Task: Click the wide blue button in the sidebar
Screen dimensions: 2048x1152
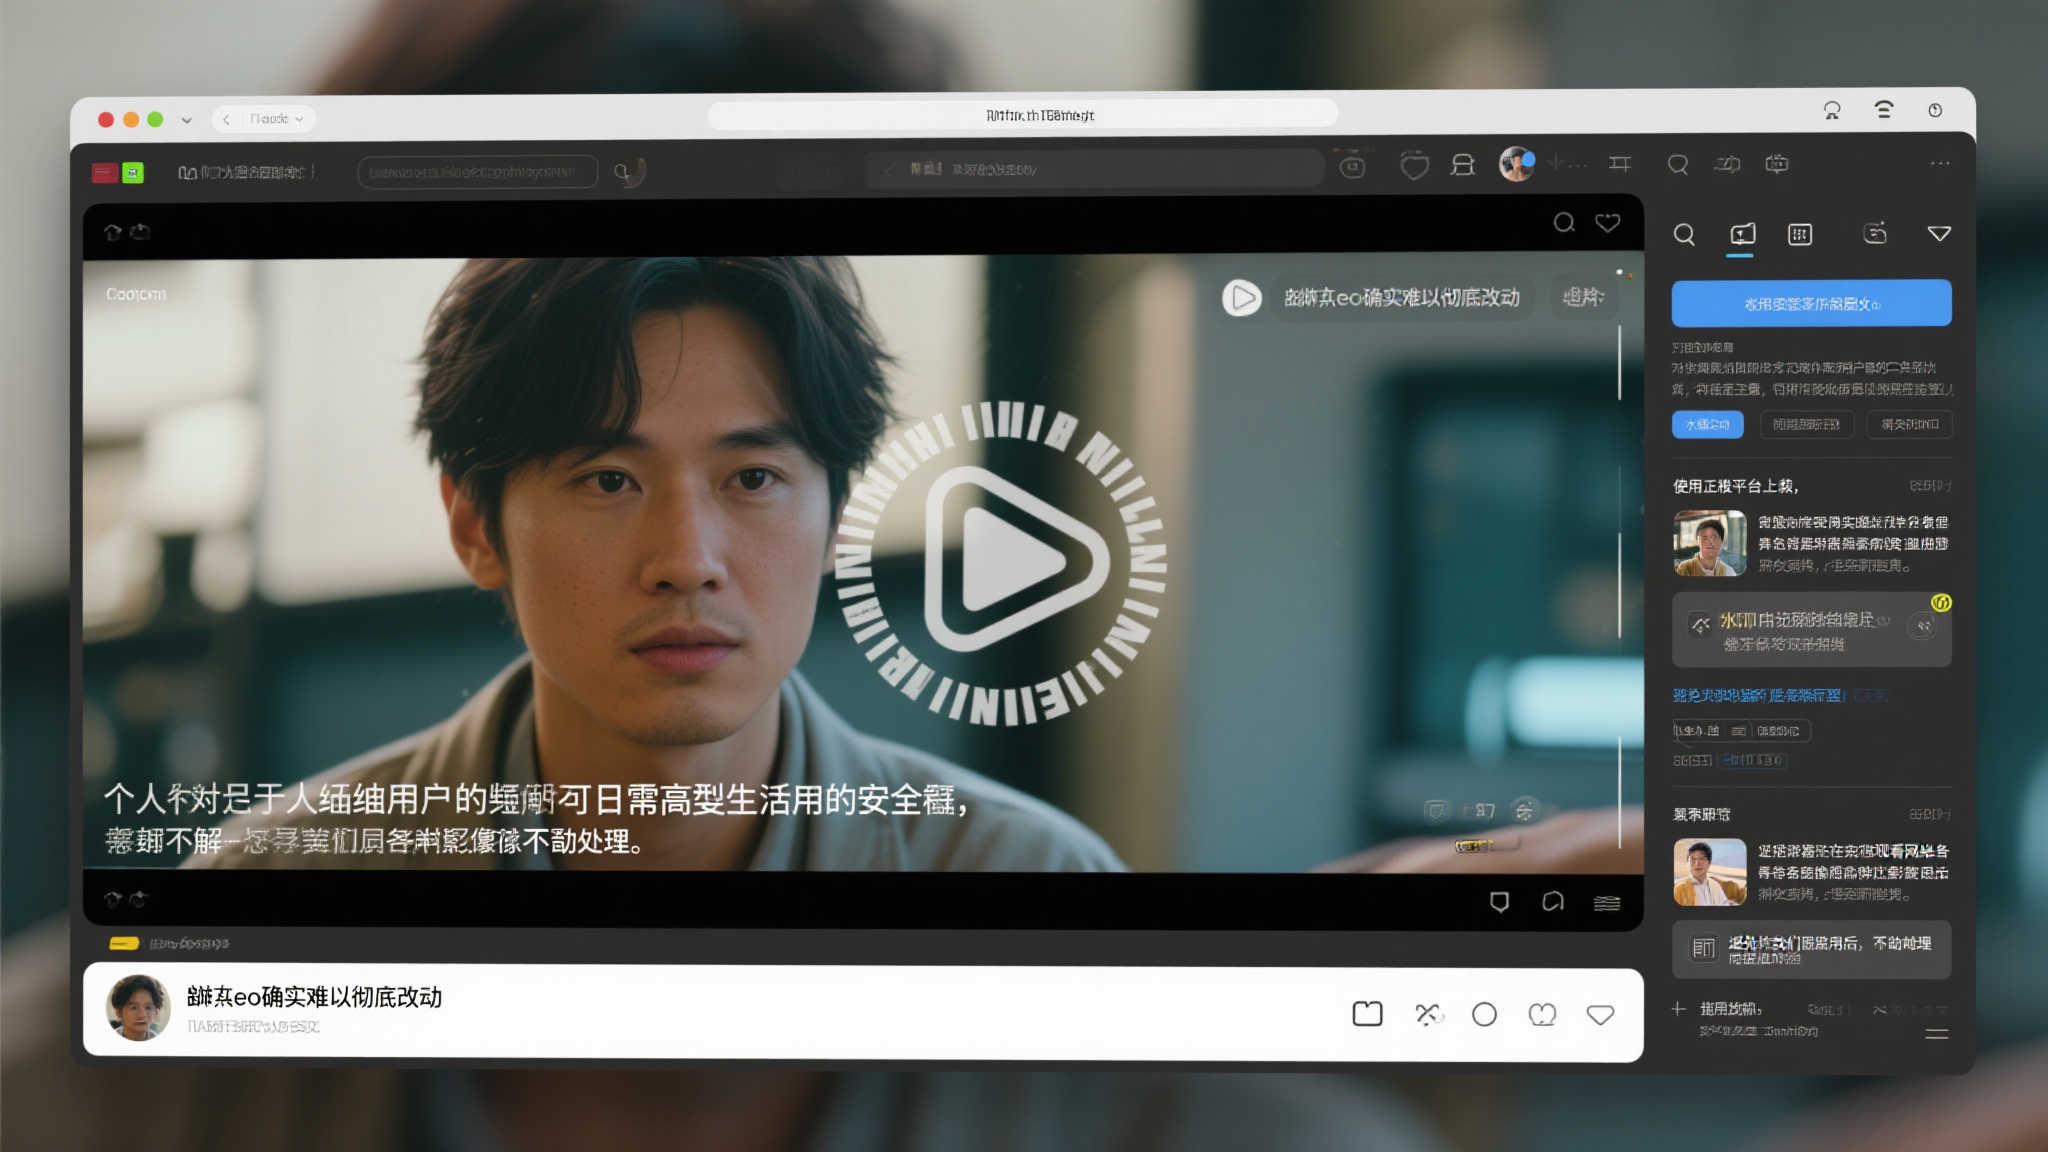Action: click(1811, 303)
